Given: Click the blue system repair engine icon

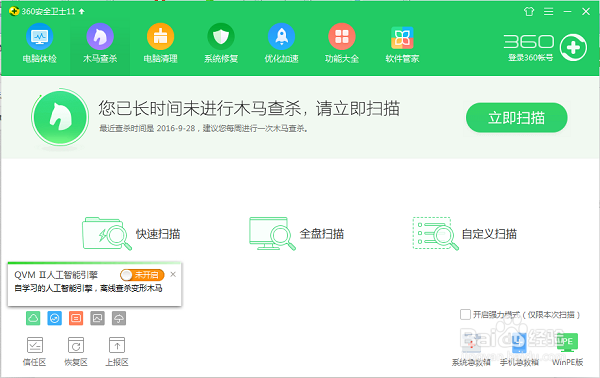Looking at the screenshot, I should [x=55, y=318].
